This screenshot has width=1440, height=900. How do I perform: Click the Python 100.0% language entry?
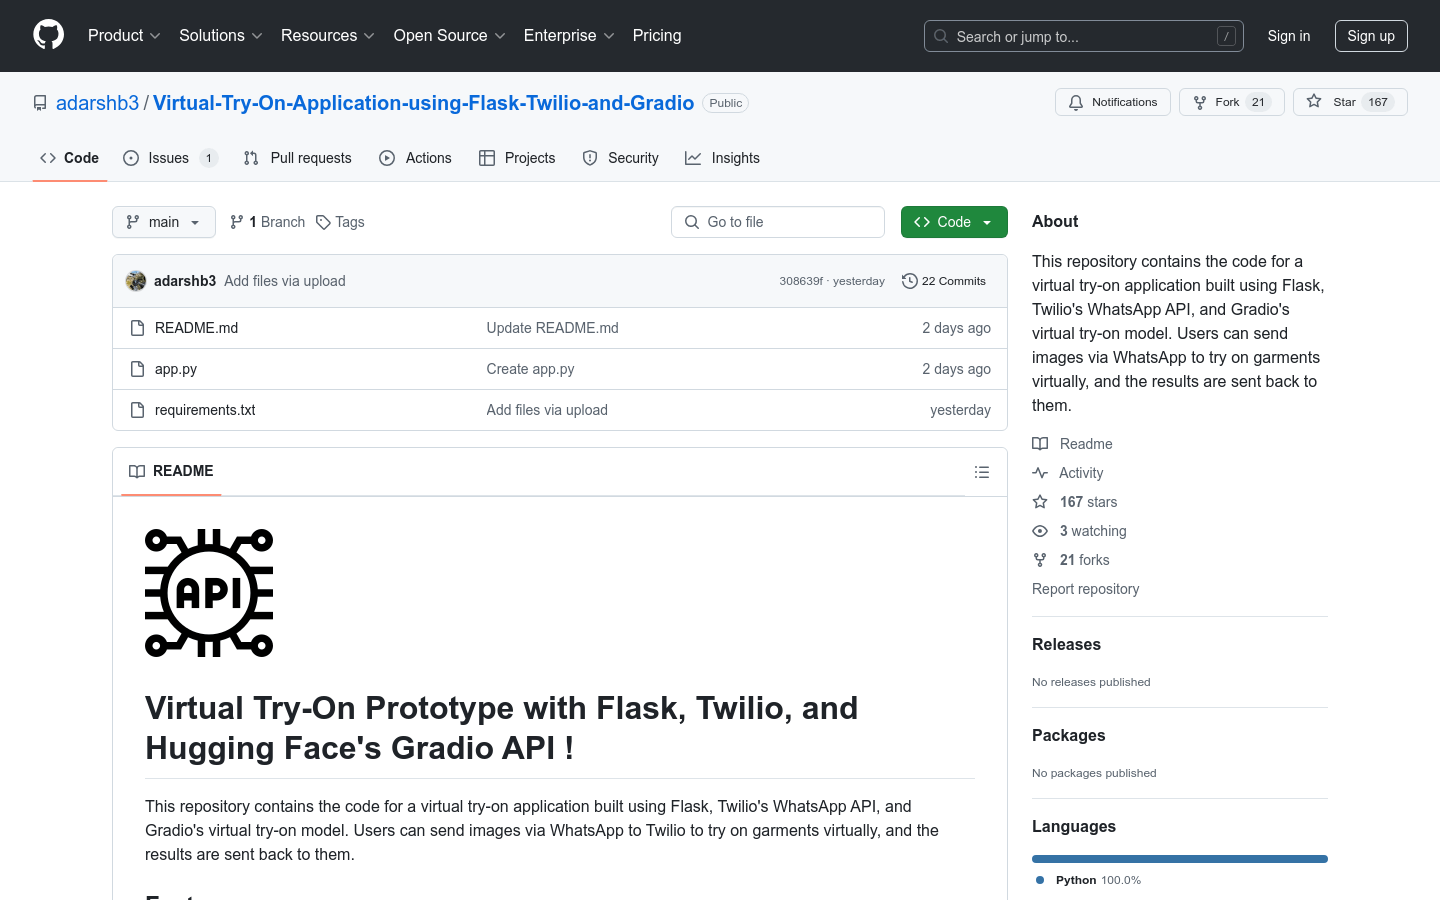[1088, 880]
